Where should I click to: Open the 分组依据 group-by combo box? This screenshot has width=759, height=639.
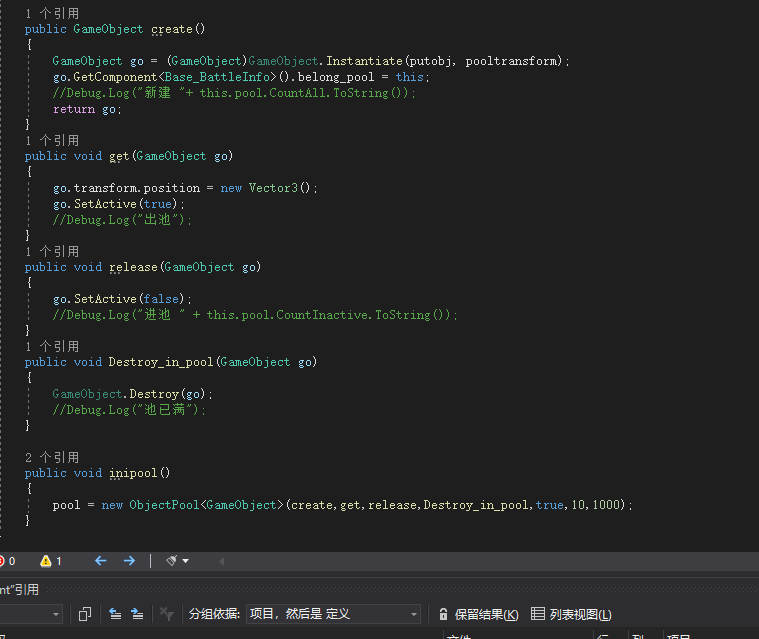click(x=333, y=614)
